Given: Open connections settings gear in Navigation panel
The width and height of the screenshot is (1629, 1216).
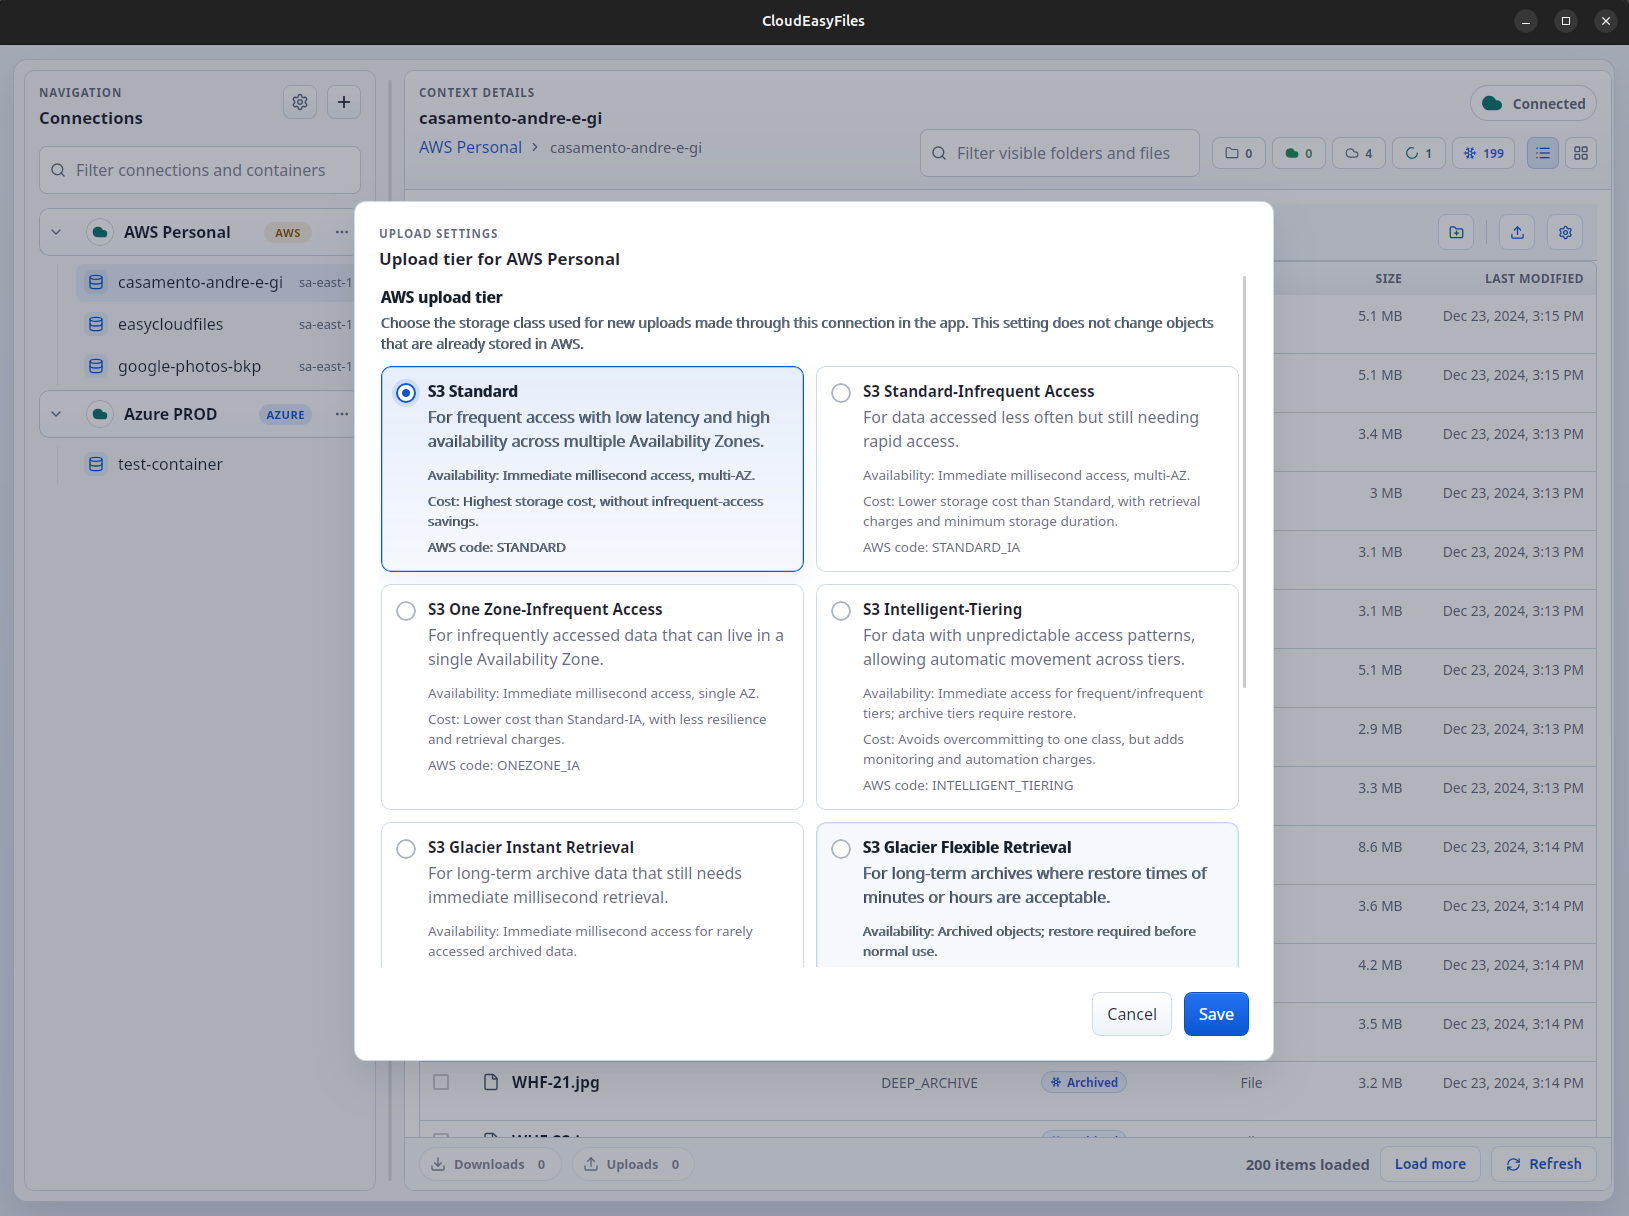Looking at the screenshot, I should pos(300,102).
